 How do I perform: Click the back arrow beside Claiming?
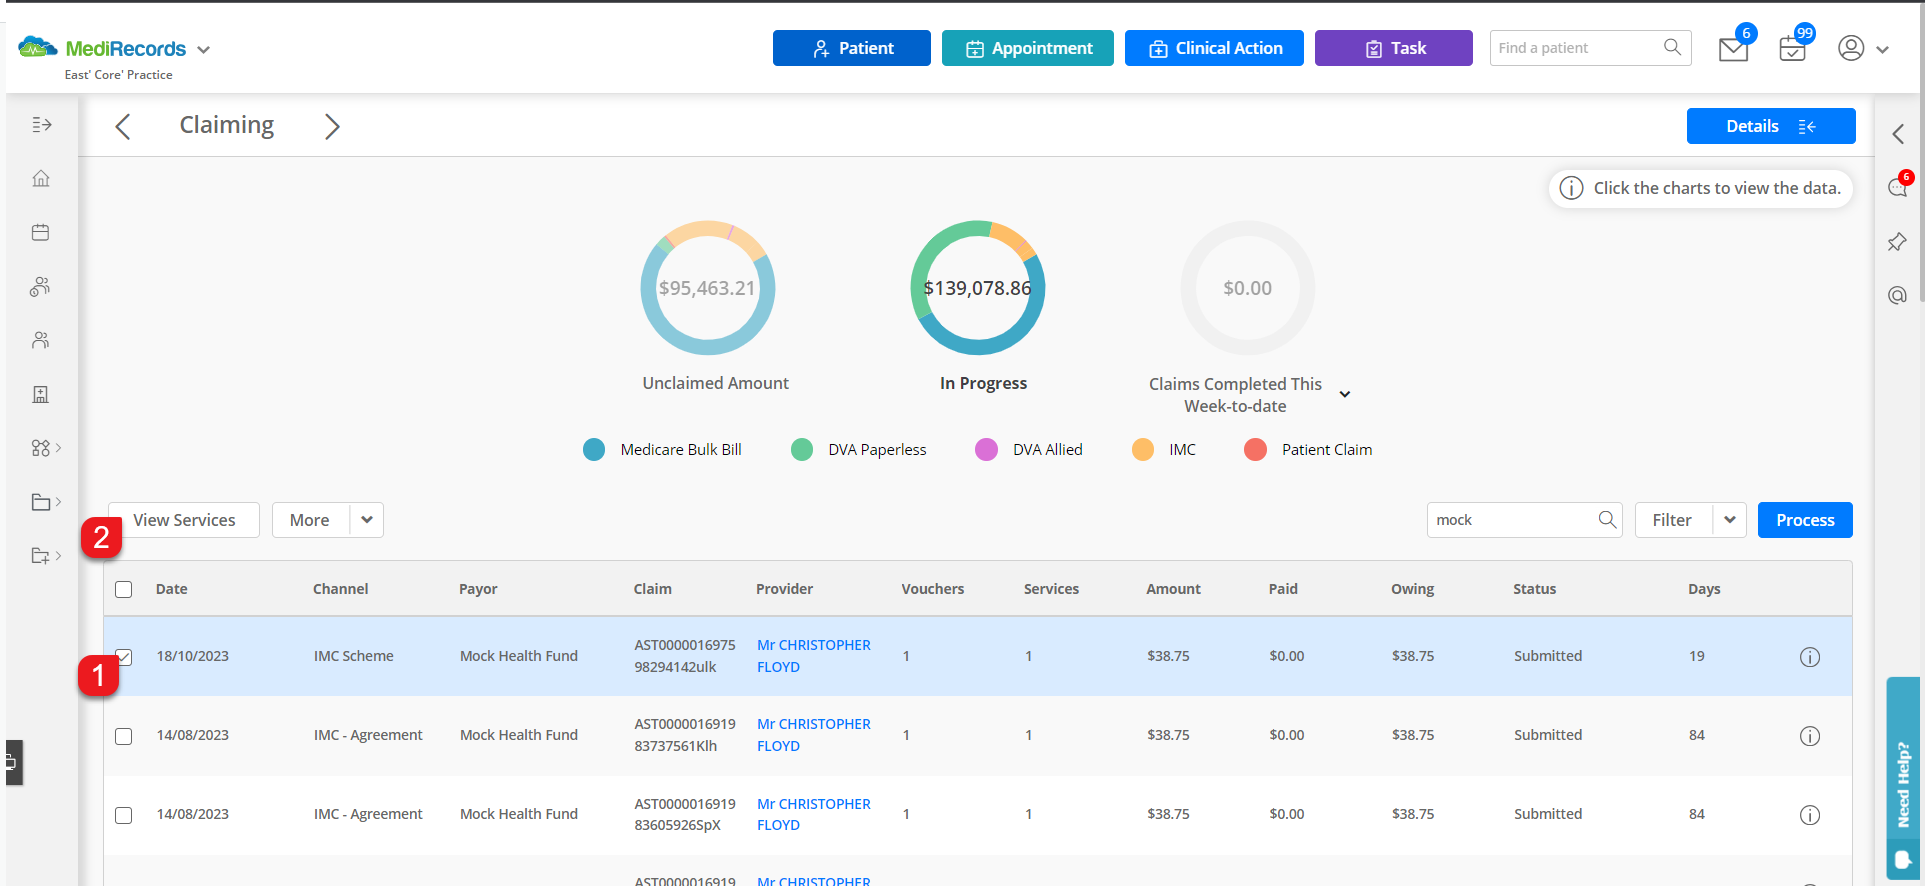(123, 127)
